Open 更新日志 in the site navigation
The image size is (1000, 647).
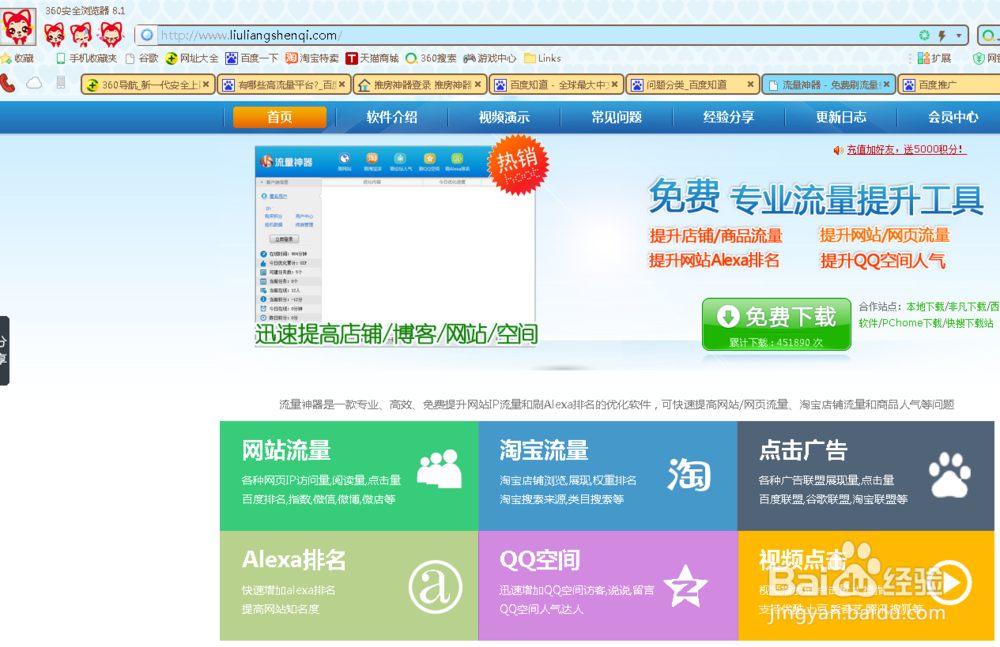[x=841, y=117]
